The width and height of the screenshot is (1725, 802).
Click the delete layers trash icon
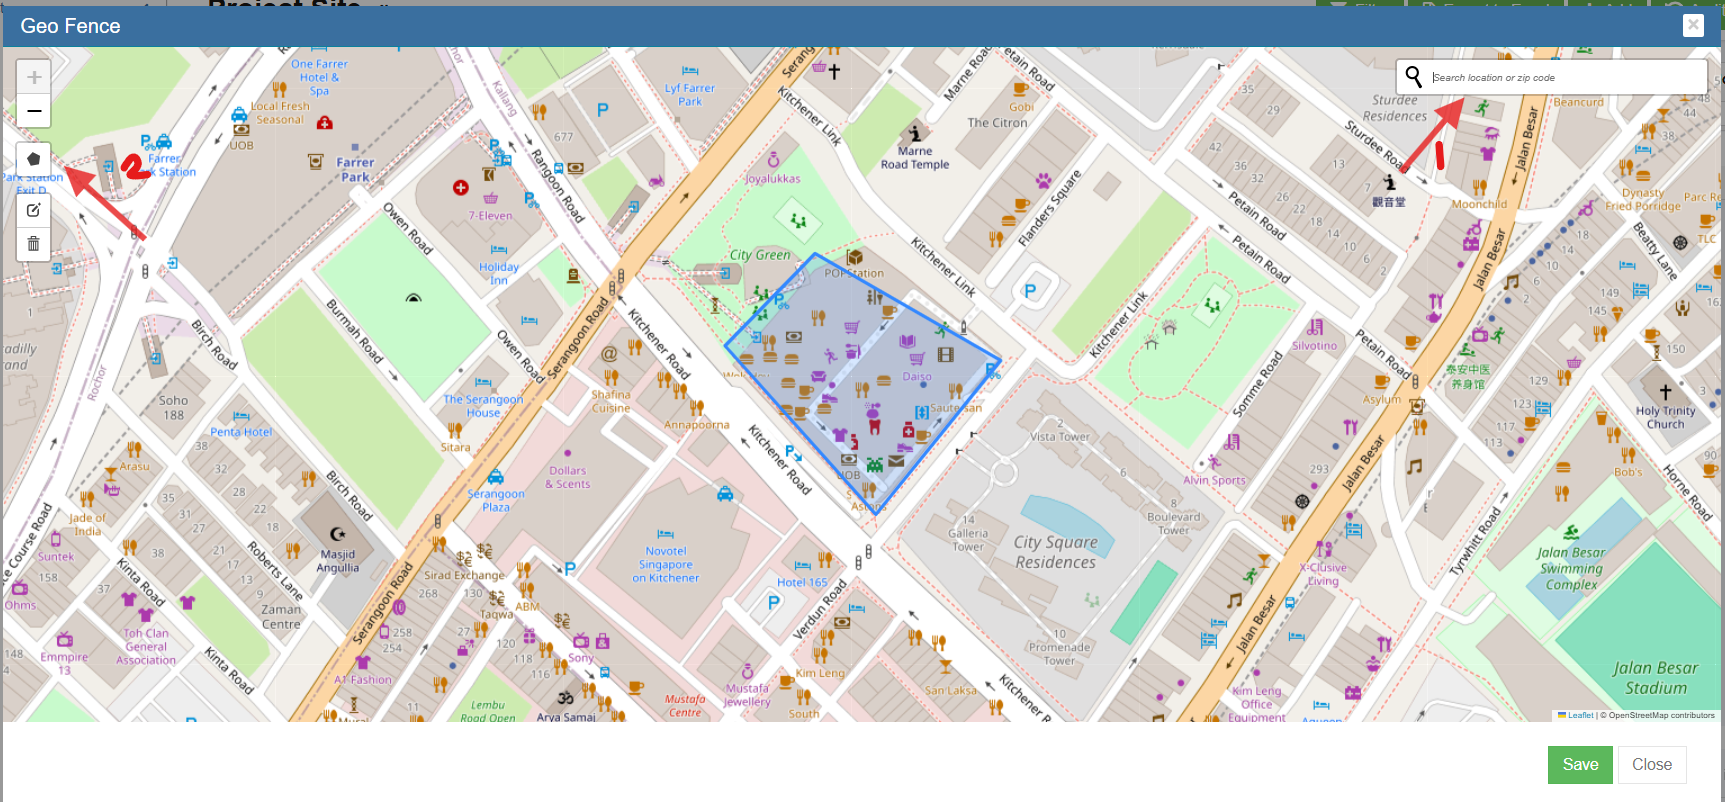coord(34,244)
